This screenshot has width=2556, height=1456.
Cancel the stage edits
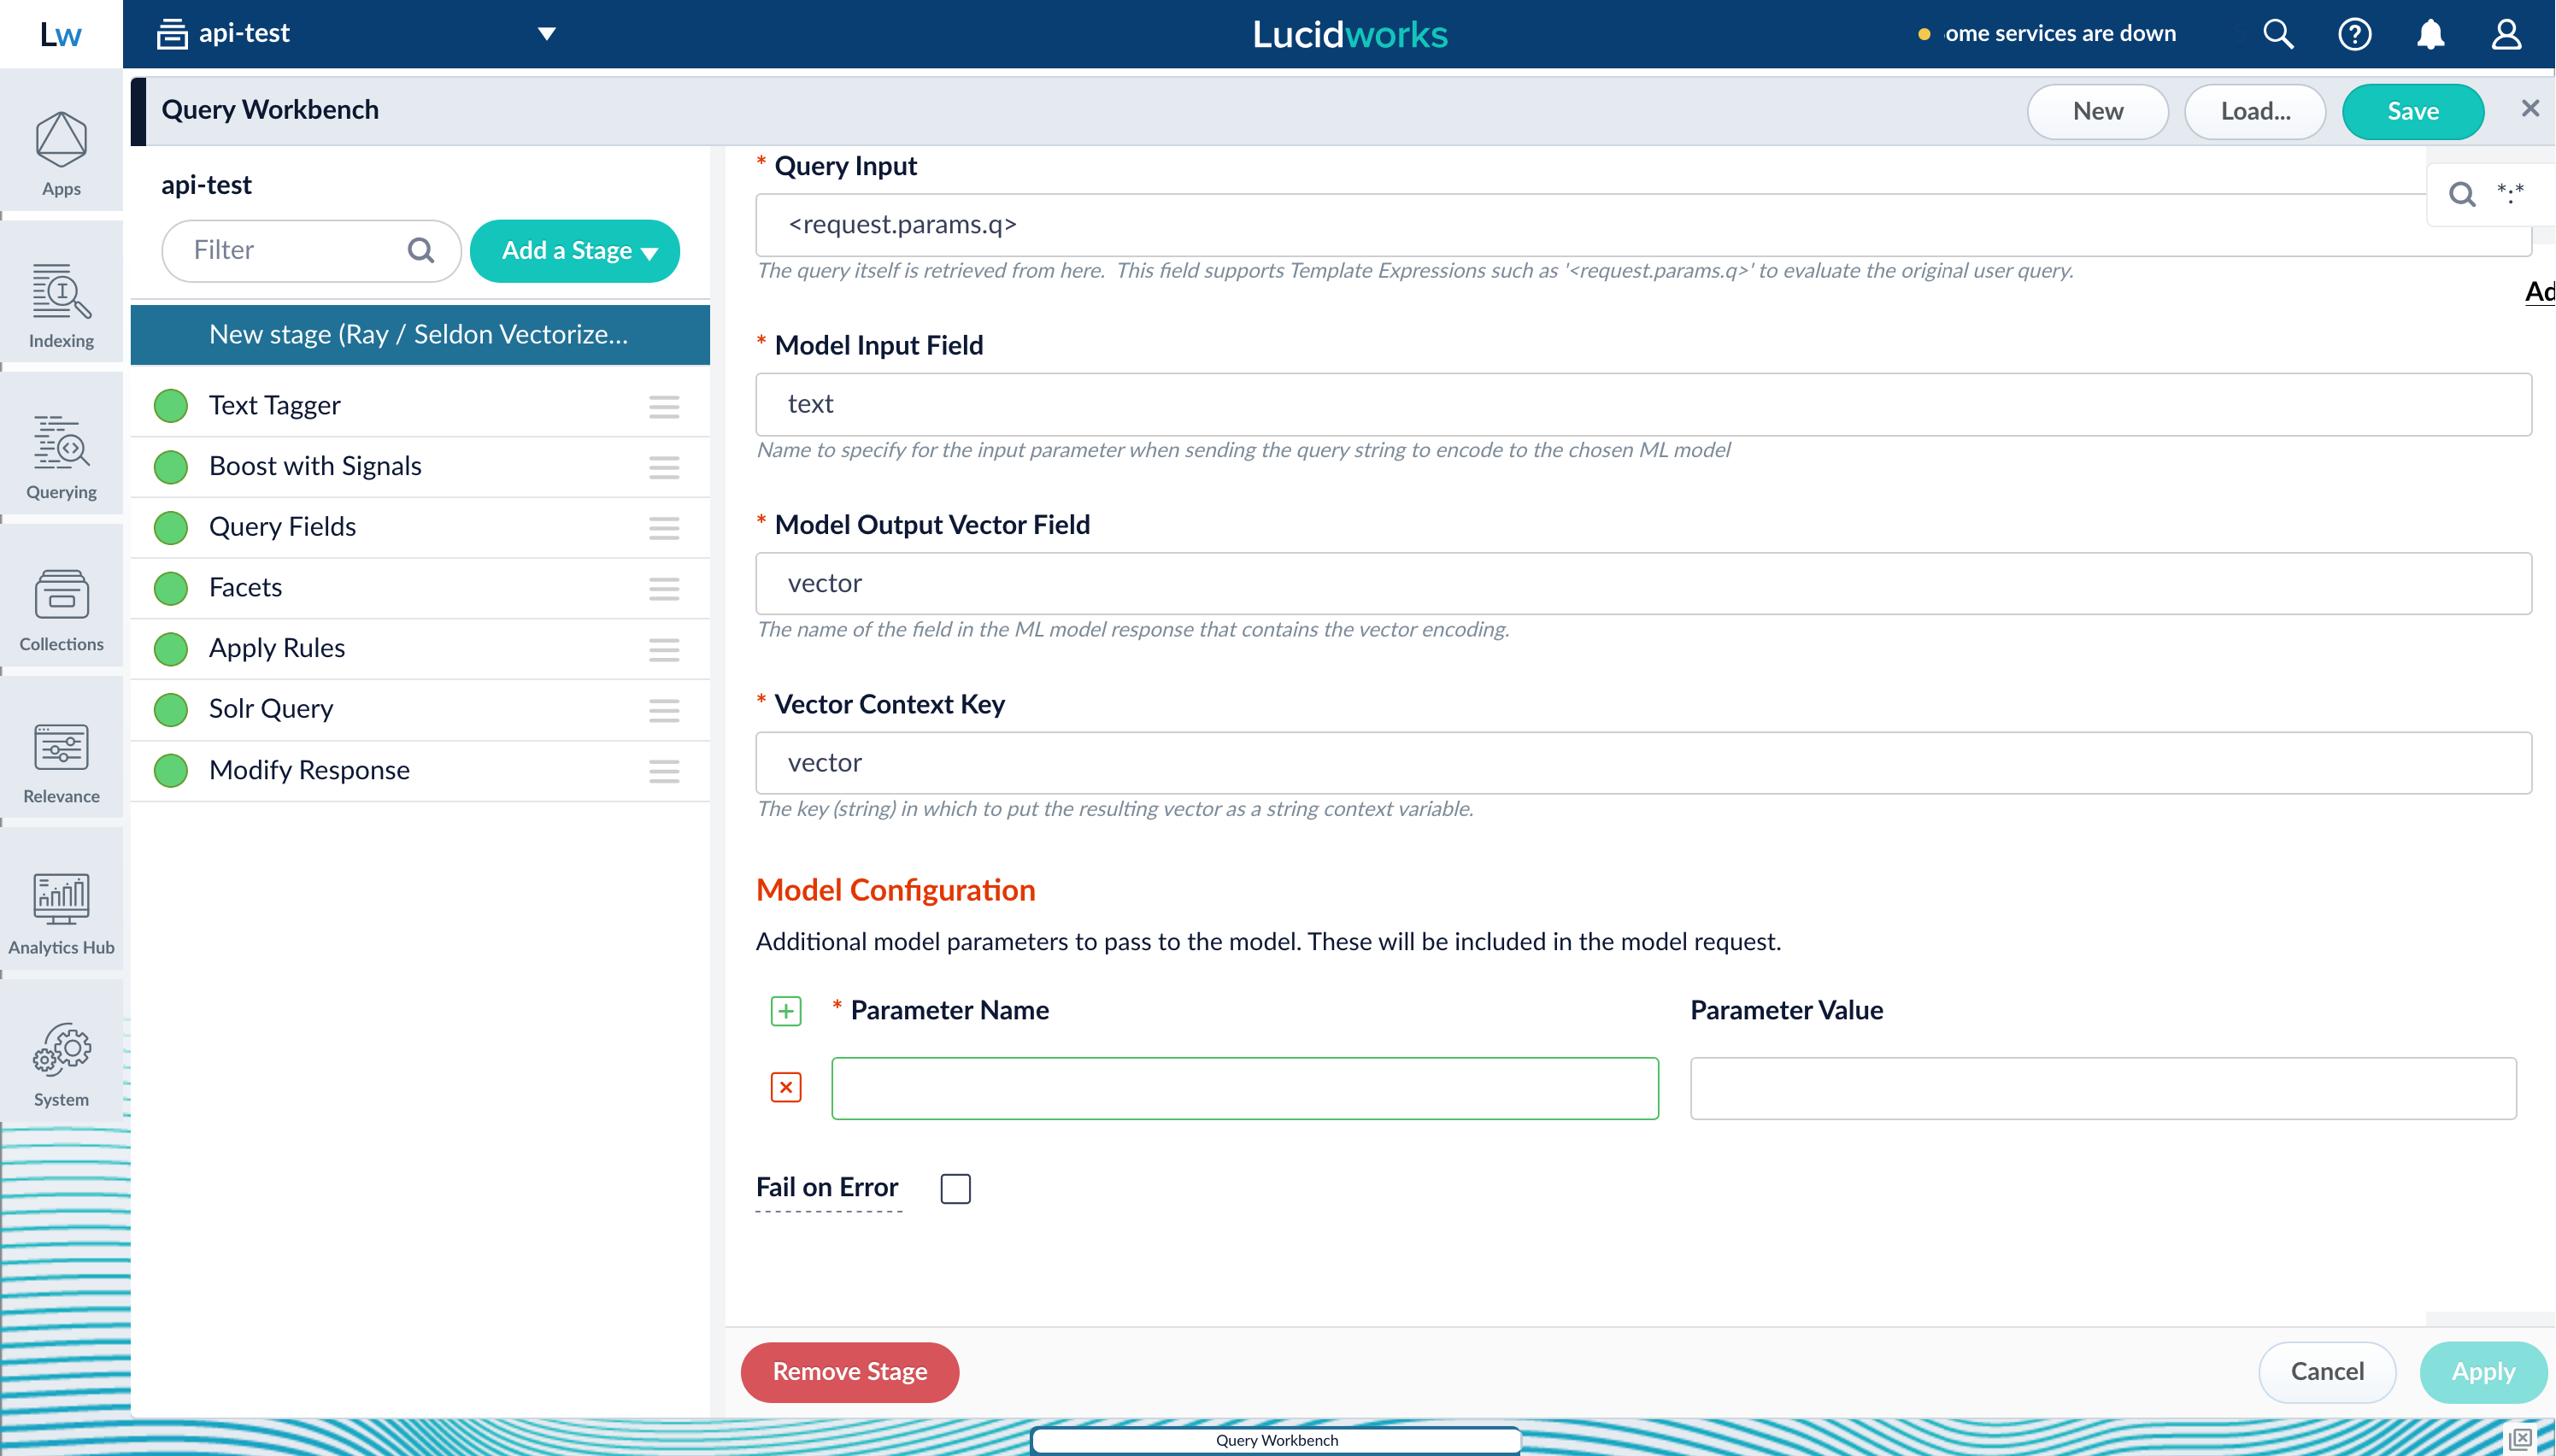pyautogui.click(x=2327, y=1372)
